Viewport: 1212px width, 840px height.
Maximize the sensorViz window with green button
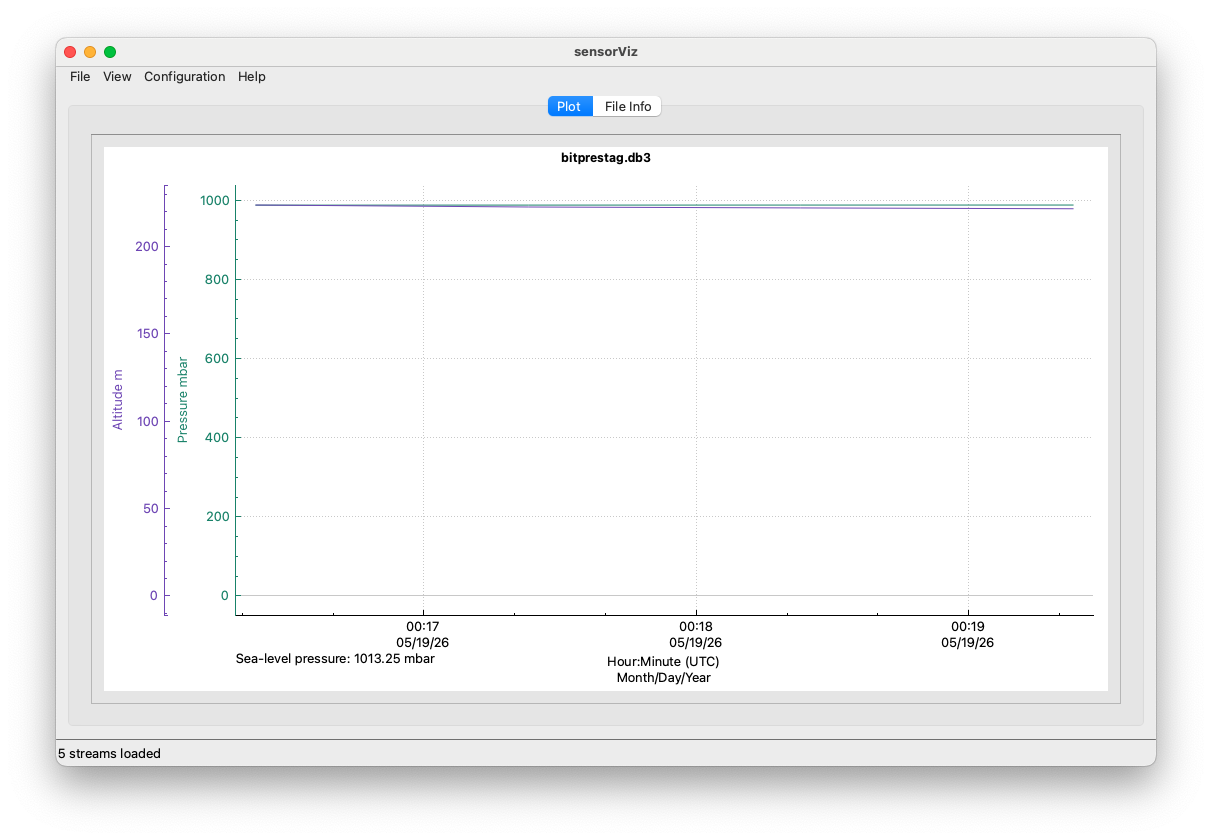(110, 52)
